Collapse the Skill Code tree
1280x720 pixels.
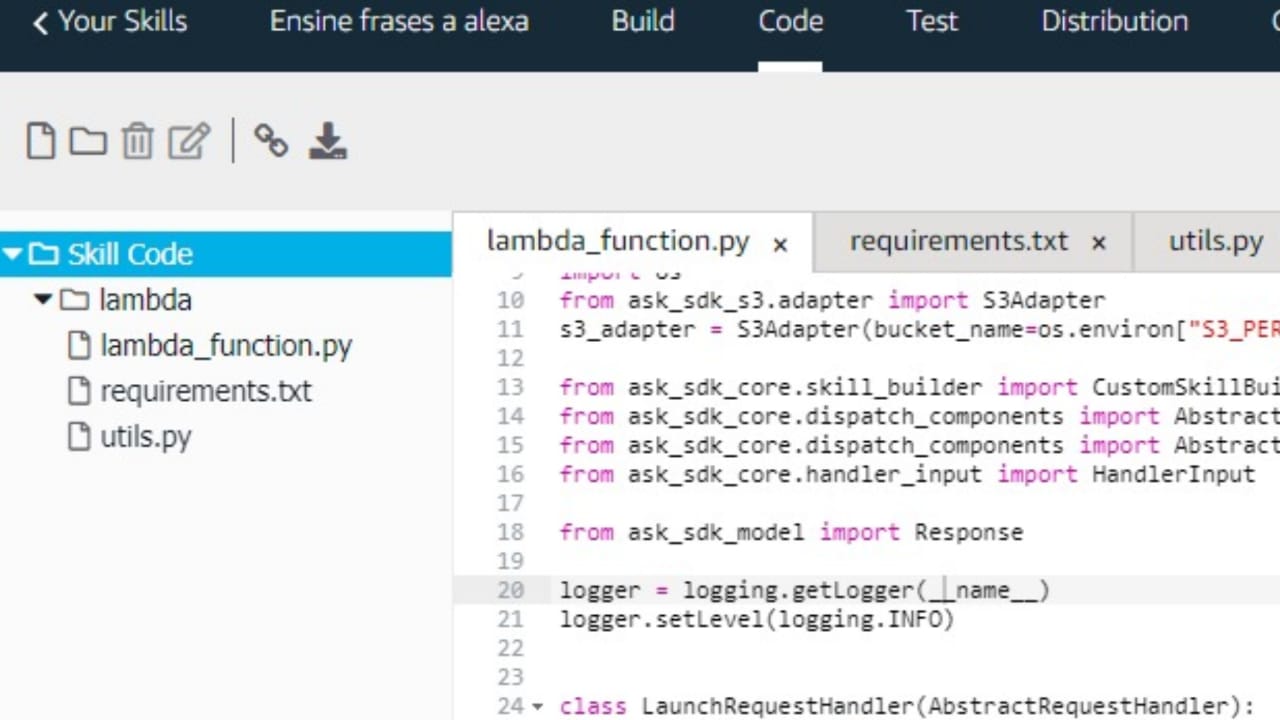13,254
